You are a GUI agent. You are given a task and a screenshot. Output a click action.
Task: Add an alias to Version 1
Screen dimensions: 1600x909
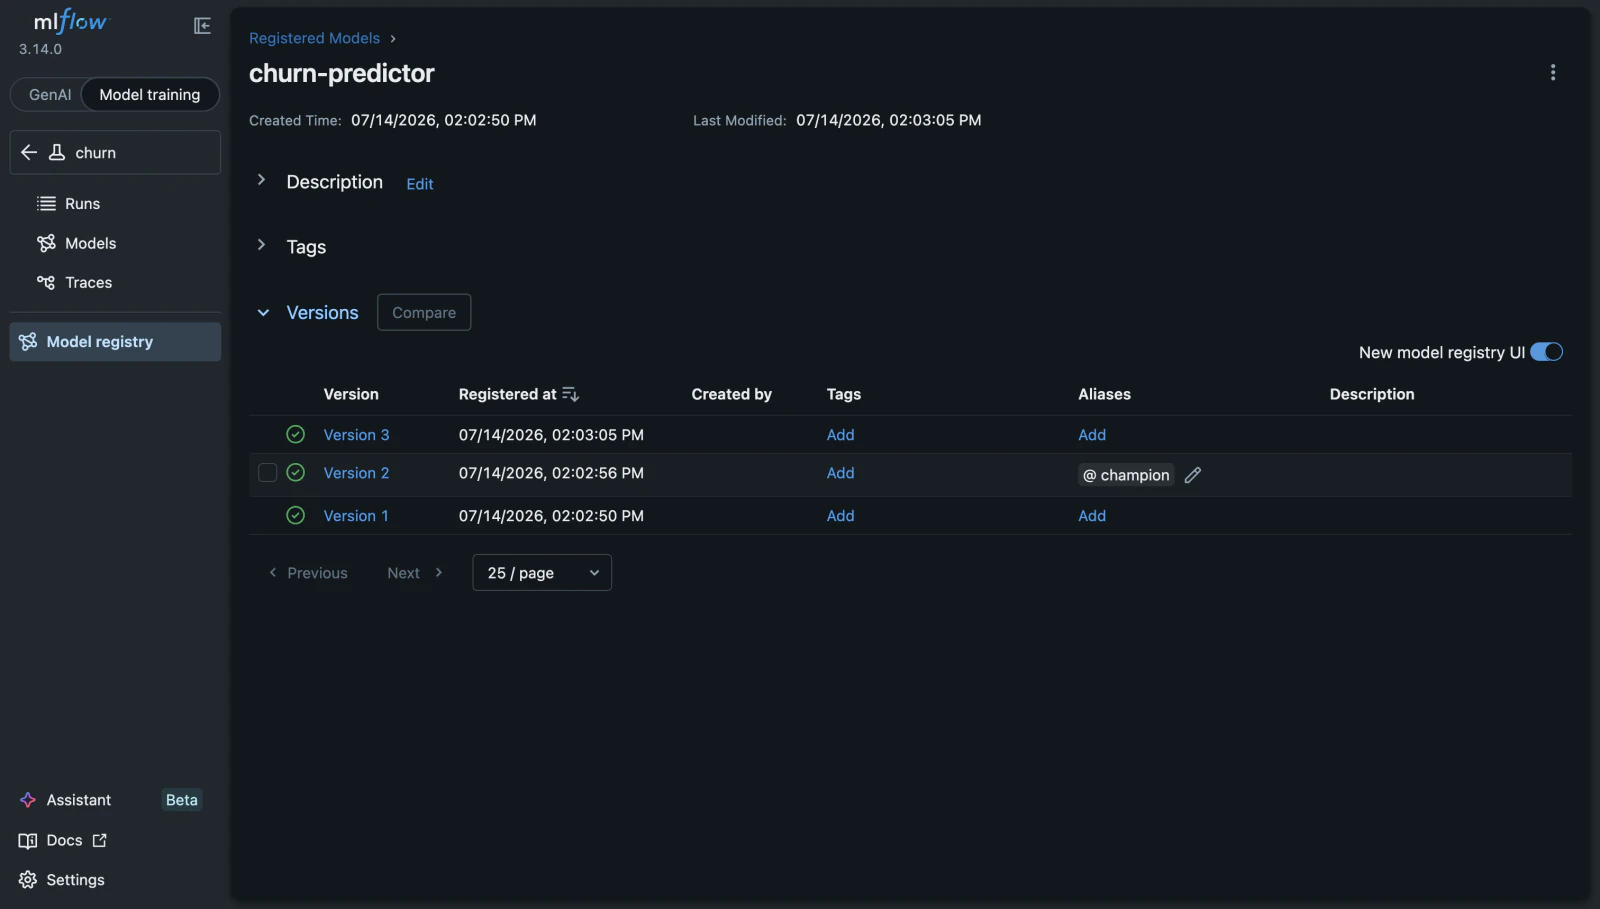tap(1092, 516)
